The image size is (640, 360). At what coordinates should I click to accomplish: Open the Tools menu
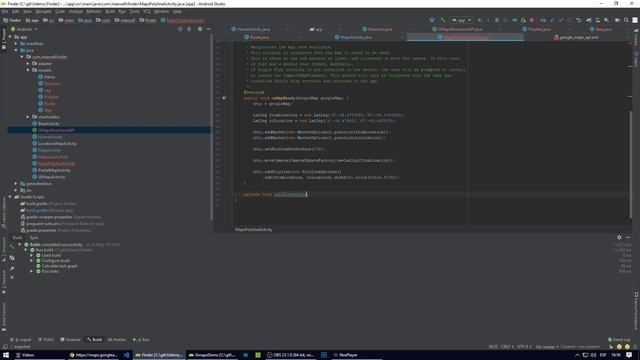coord(135,11)
